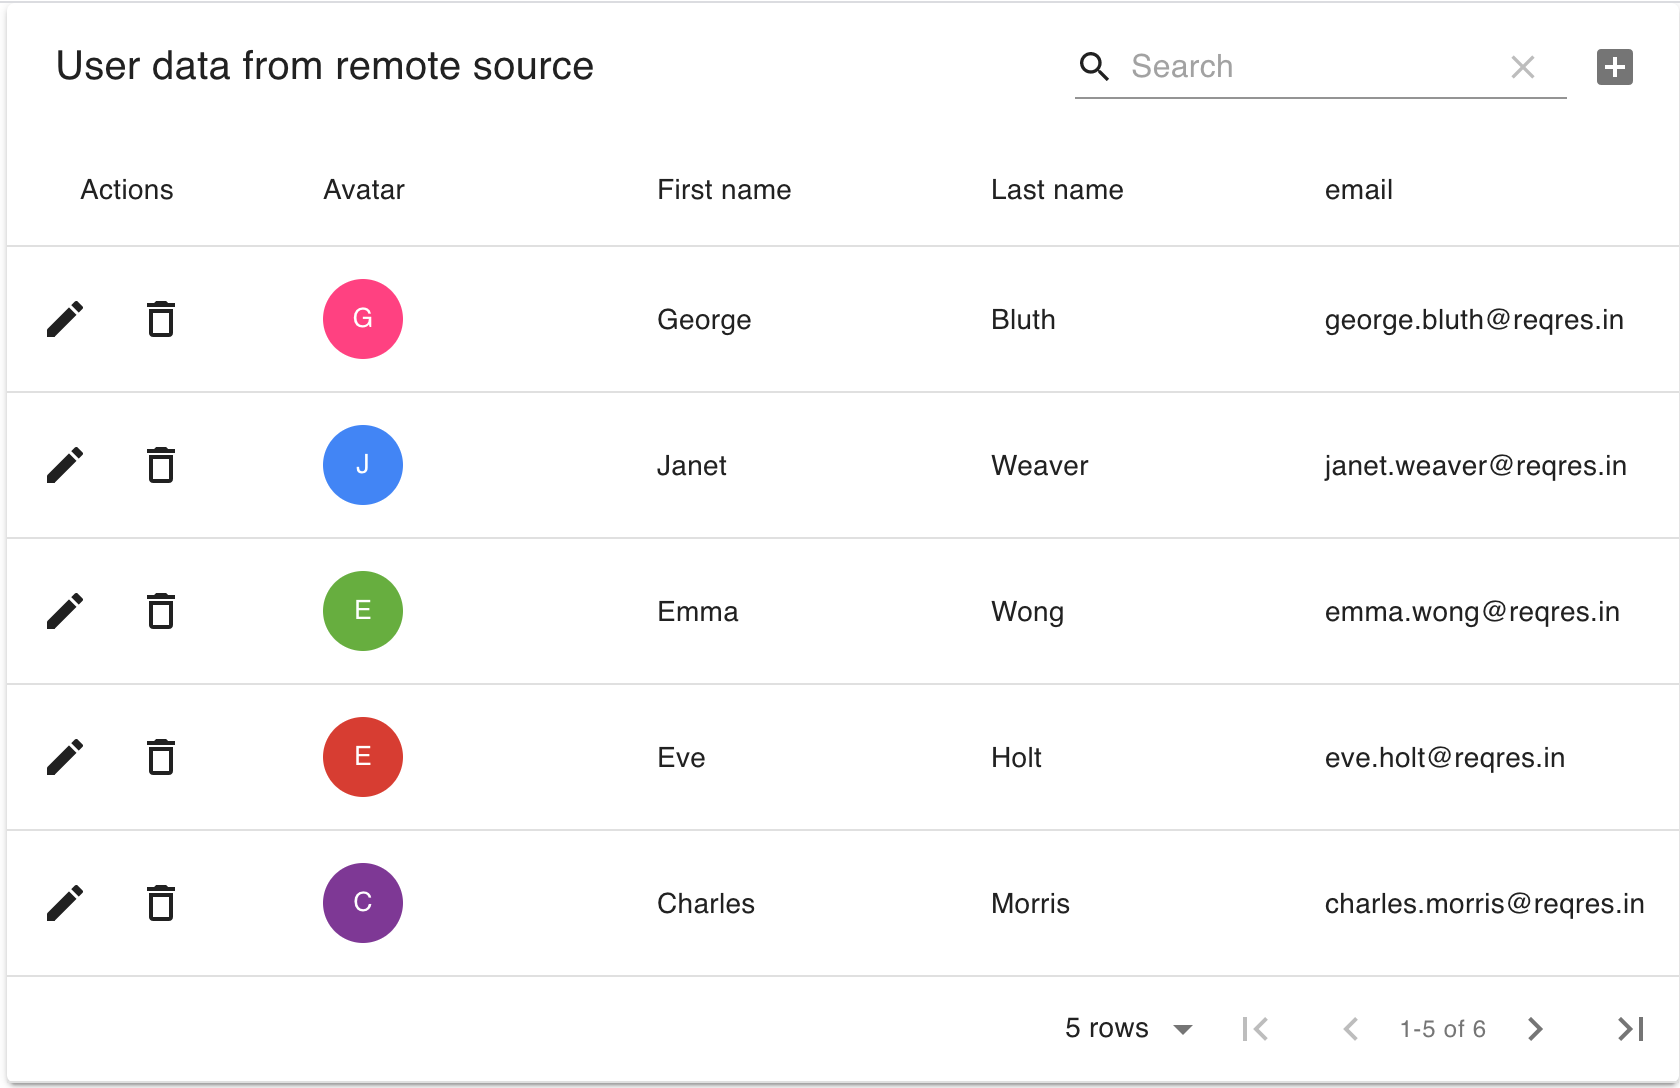1680x1088 pixels.
Task: Sort by the First name column header
Action: [x=724, y=190]
